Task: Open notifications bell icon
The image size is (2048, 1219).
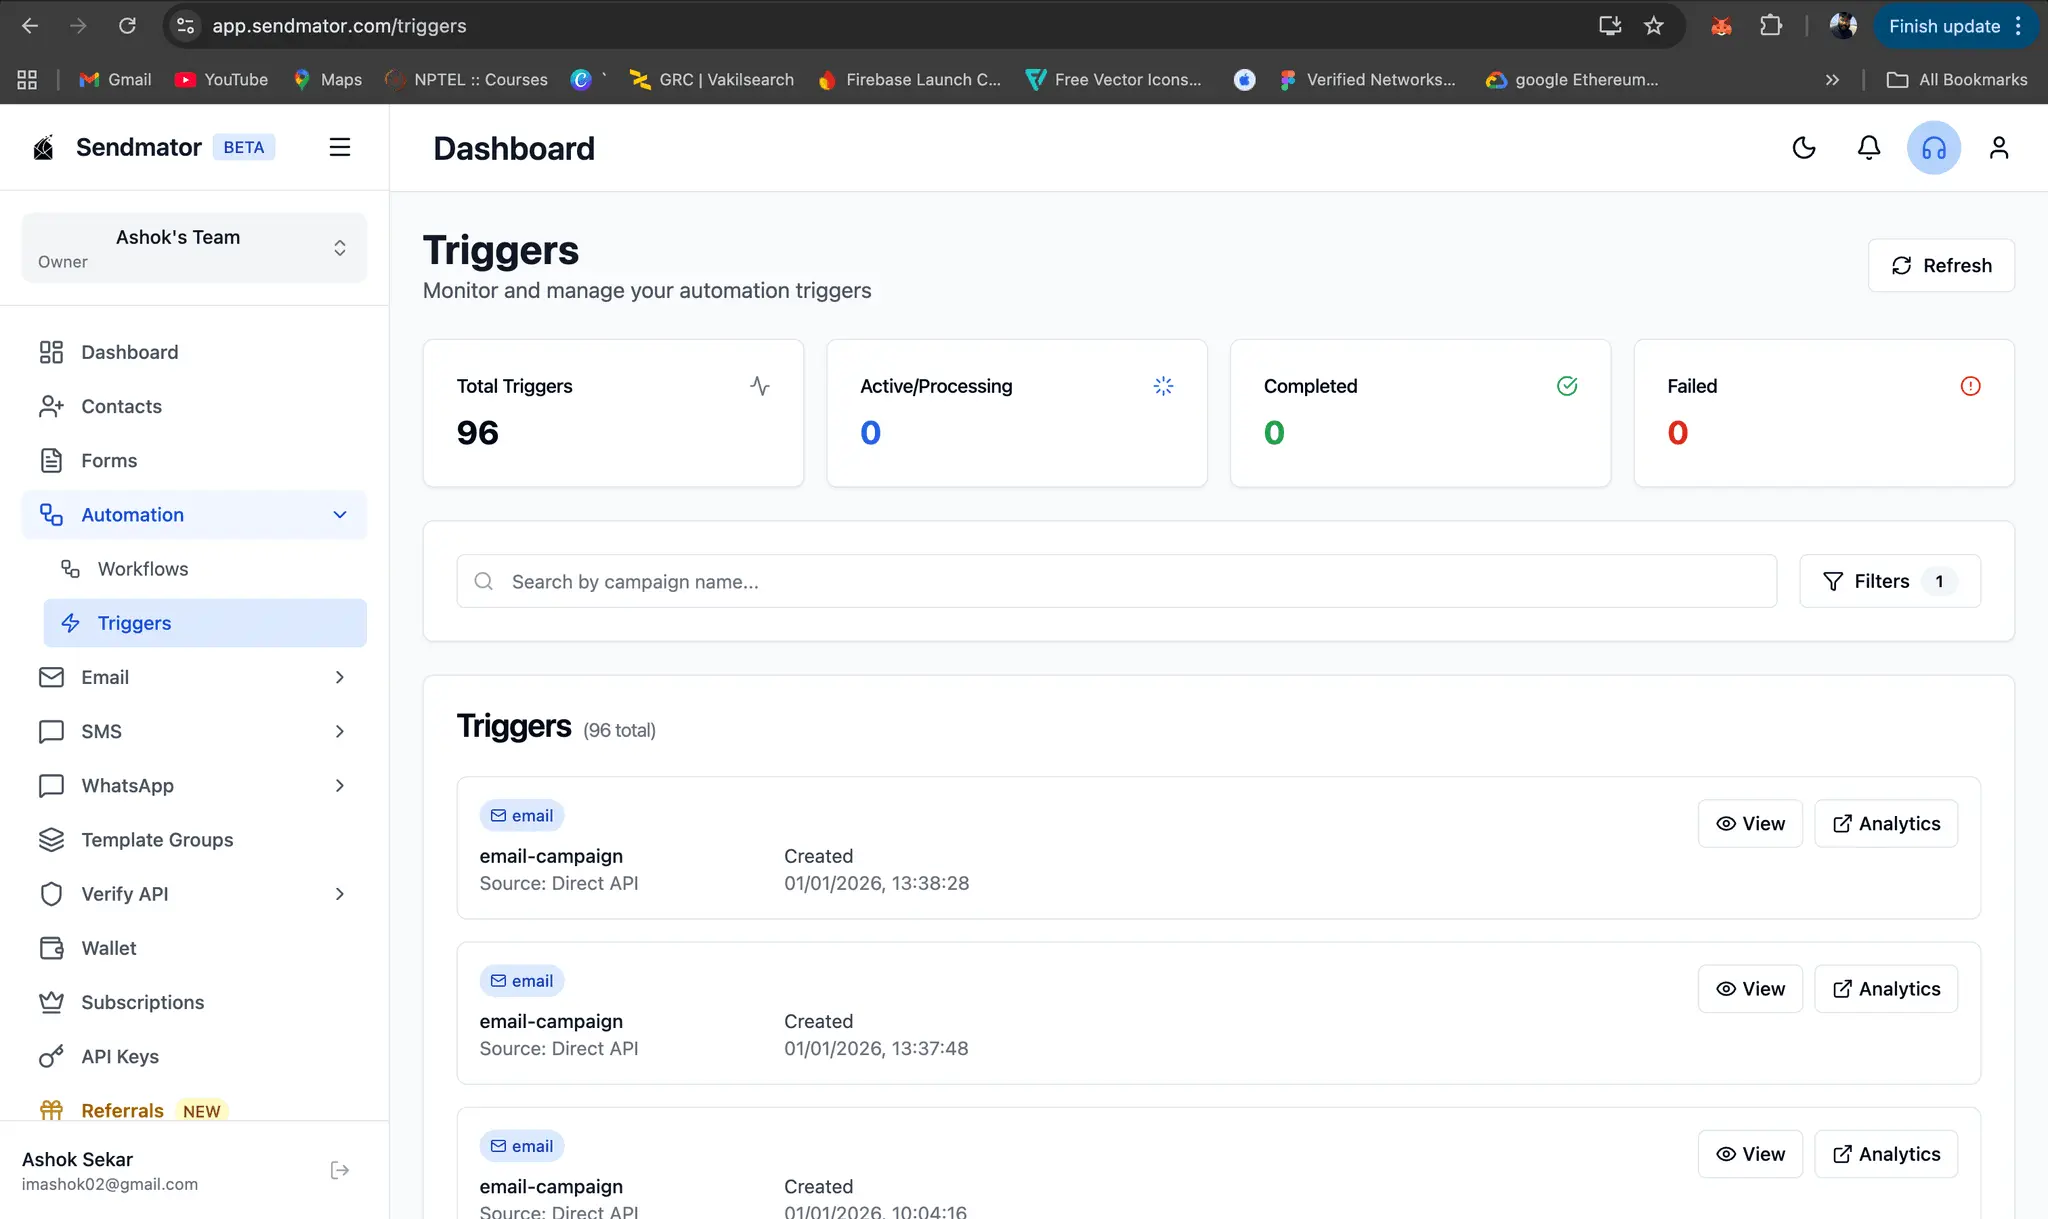Action: [1869, 148]
